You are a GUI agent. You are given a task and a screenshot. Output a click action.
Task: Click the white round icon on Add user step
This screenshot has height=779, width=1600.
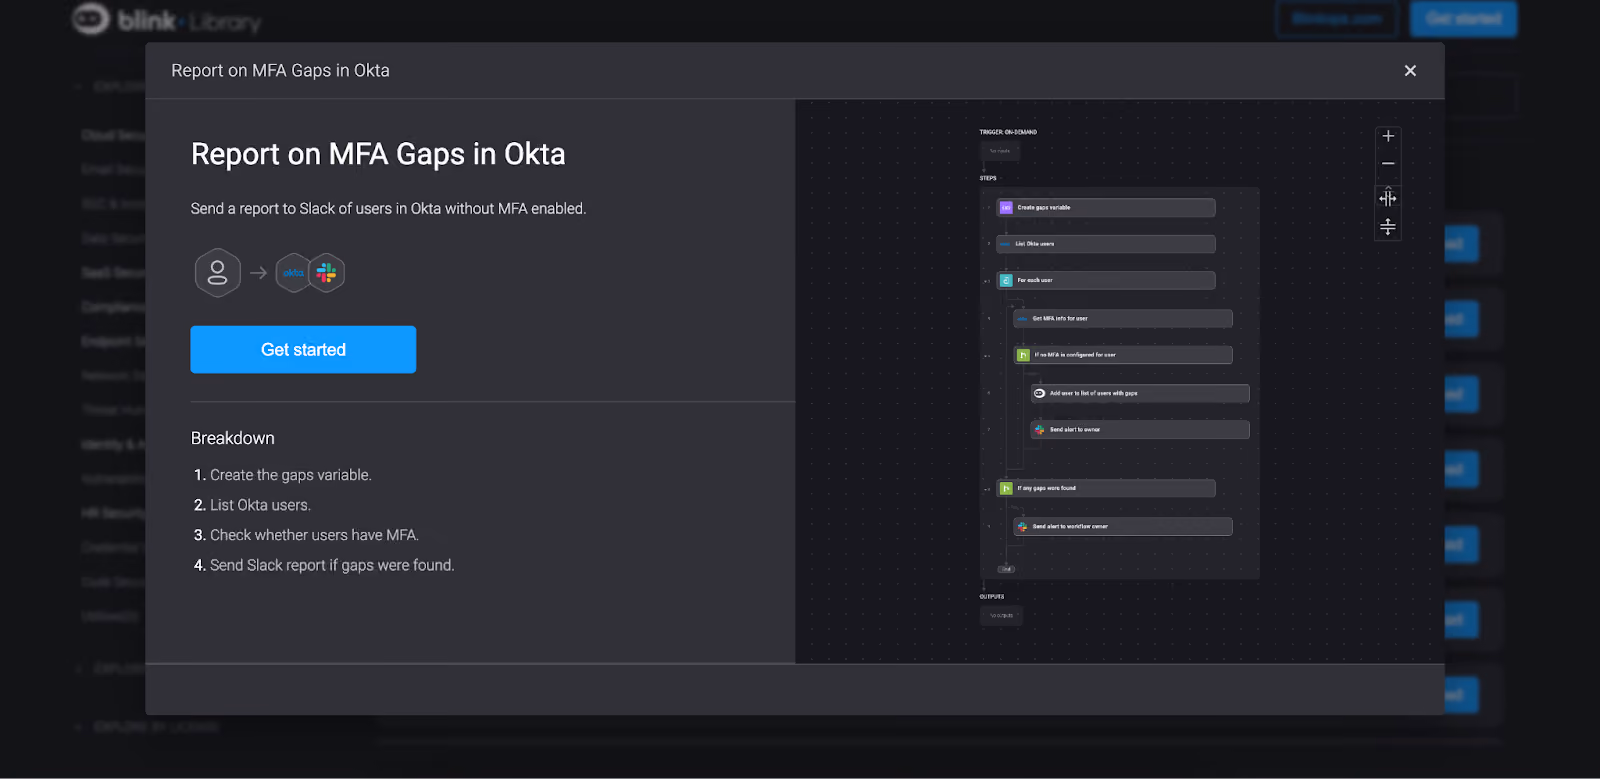coord(1040,393)
